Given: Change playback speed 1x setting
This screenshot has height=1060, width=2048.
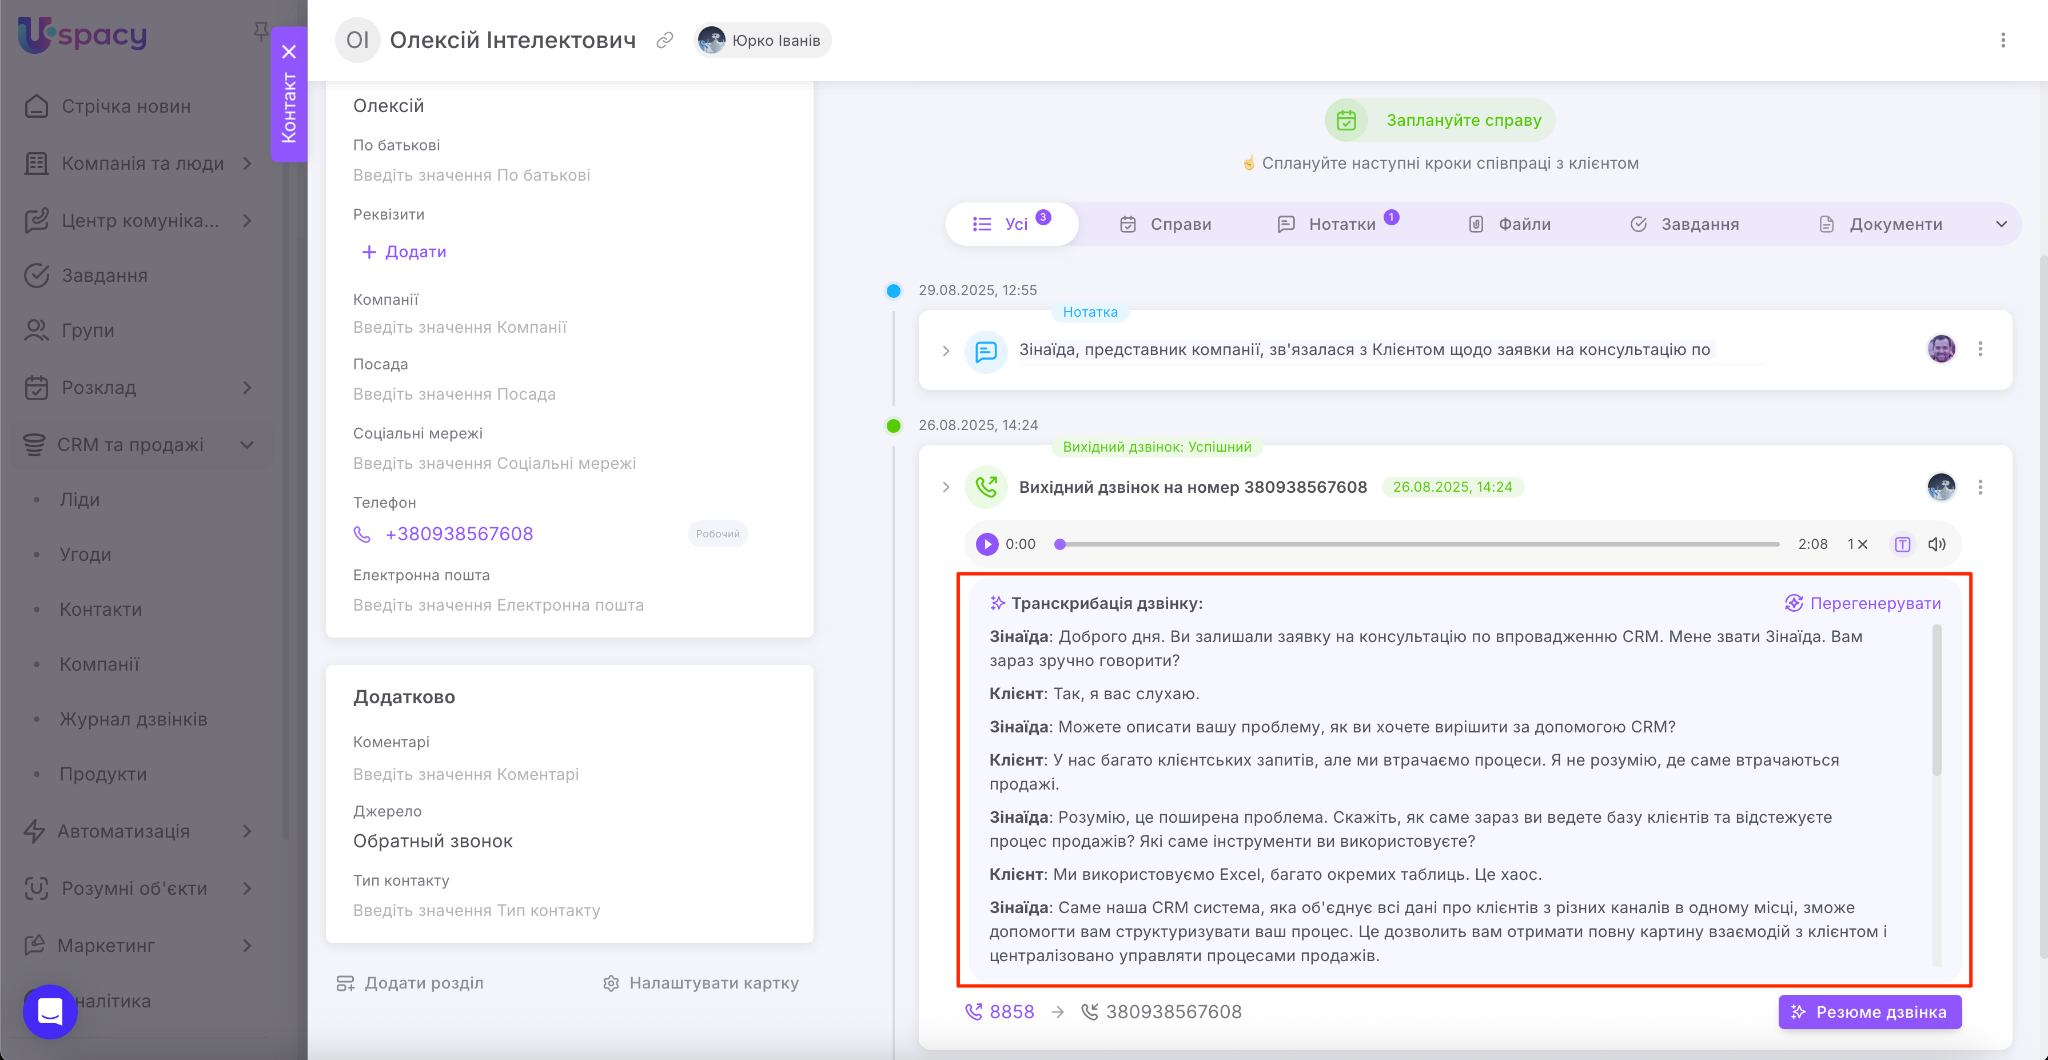Looking at the screenshot, I should (x=1857, y=544).
